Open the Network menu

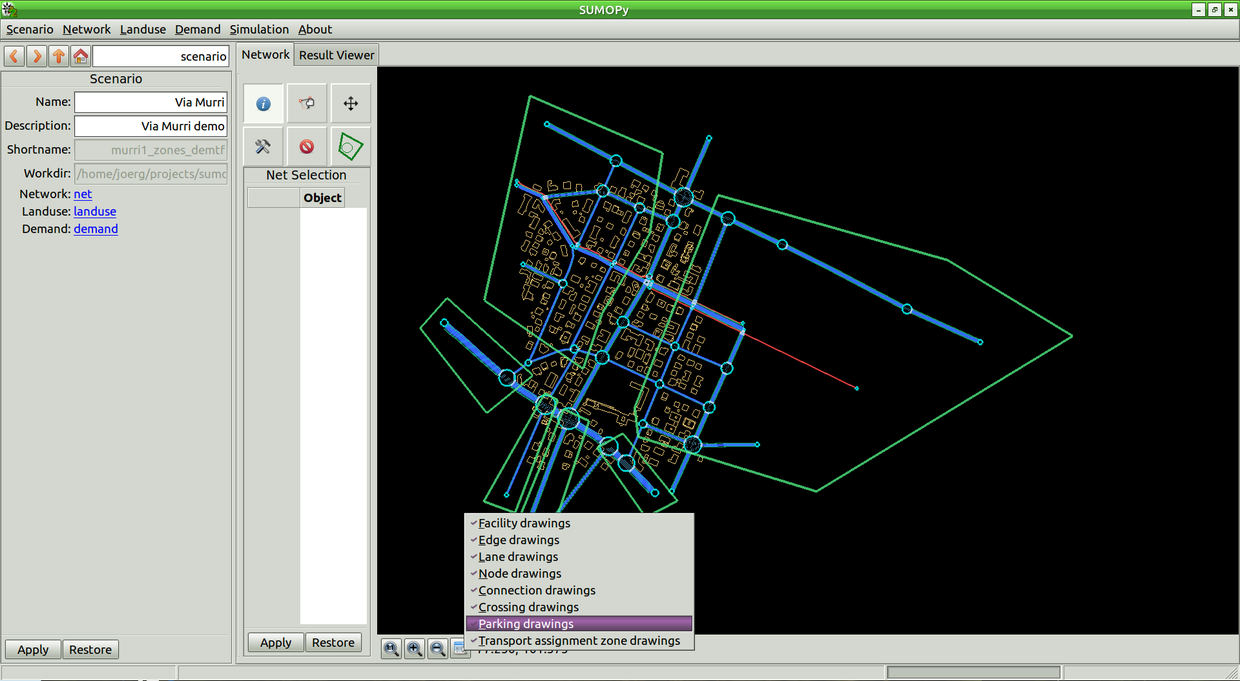pyautogui.click(x=87, y=29)
